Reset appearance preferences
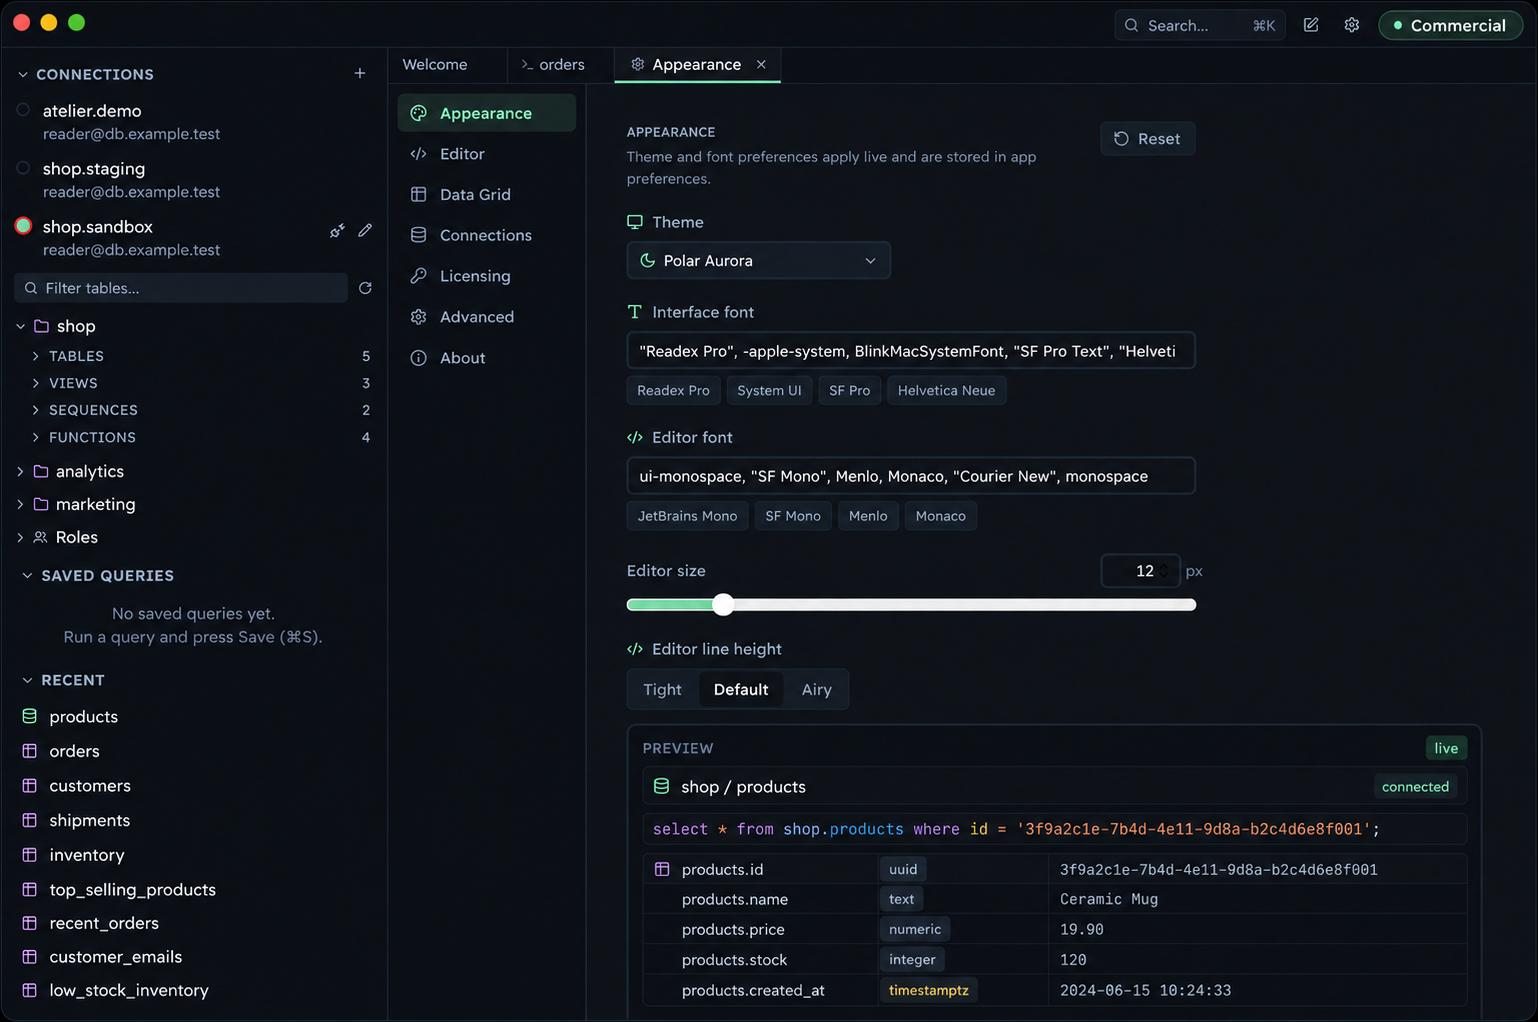 coord(1147,139)
